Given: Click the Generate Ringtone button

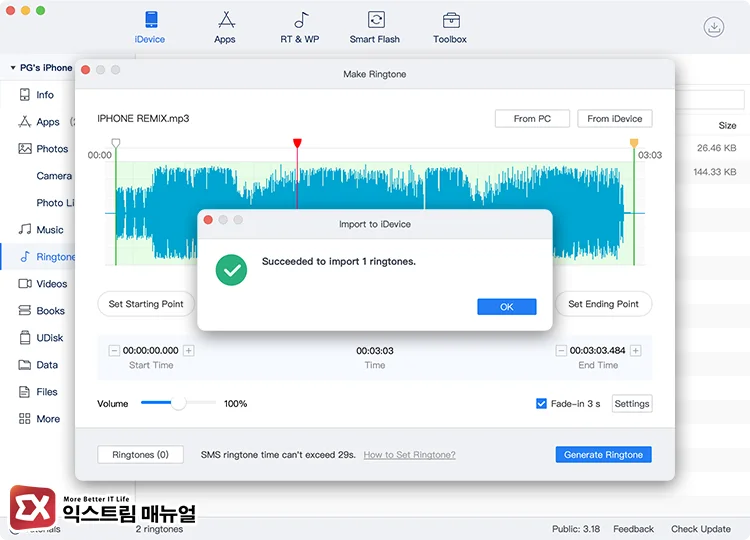Looking at the screenshot, I should point(603,455).
